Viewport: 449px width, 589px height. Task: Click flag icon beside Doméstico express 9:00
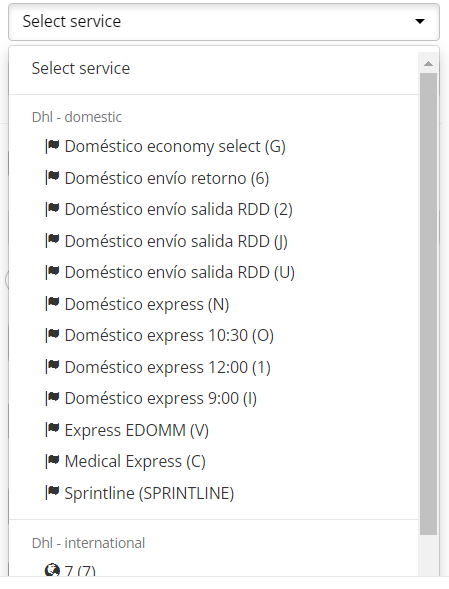coord(52,398)
